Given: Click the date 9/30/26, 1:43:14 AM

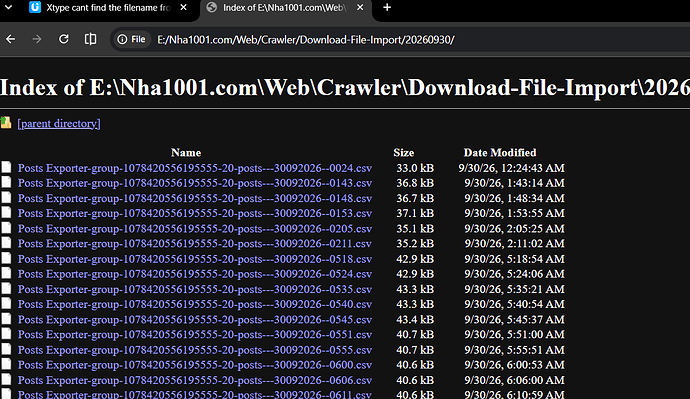Looking at the screenshot, I should [514, 183].
